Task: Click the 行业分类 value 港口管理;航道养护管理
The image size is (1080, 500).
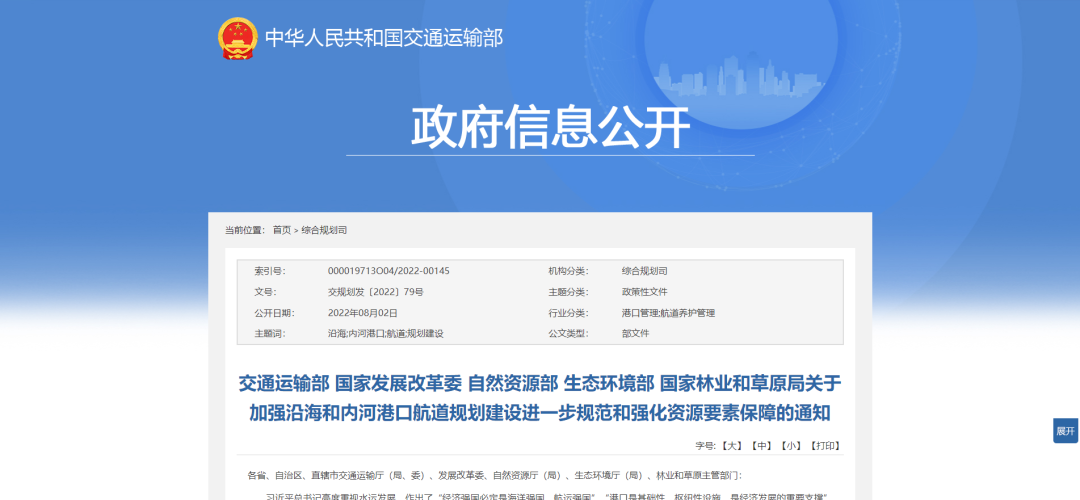Action: click(x=668, y=313)
